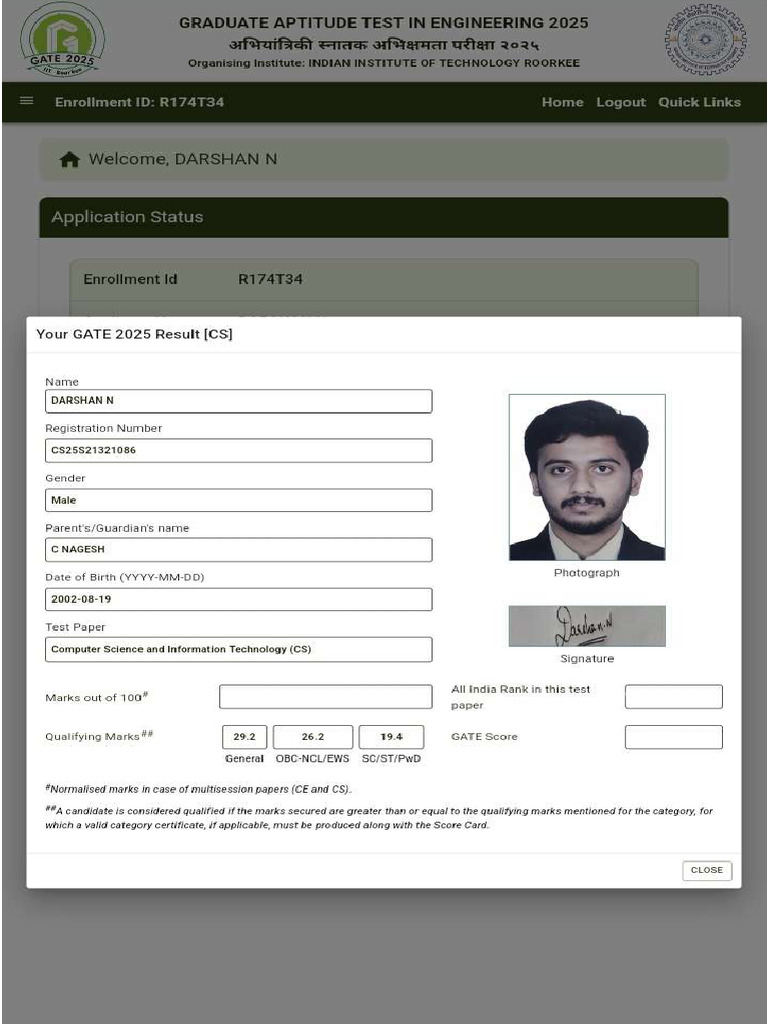Click the SC/ST/PwD qualifying marks 19.4
This screenshot has width=768, height=1024.
[391, 737]
